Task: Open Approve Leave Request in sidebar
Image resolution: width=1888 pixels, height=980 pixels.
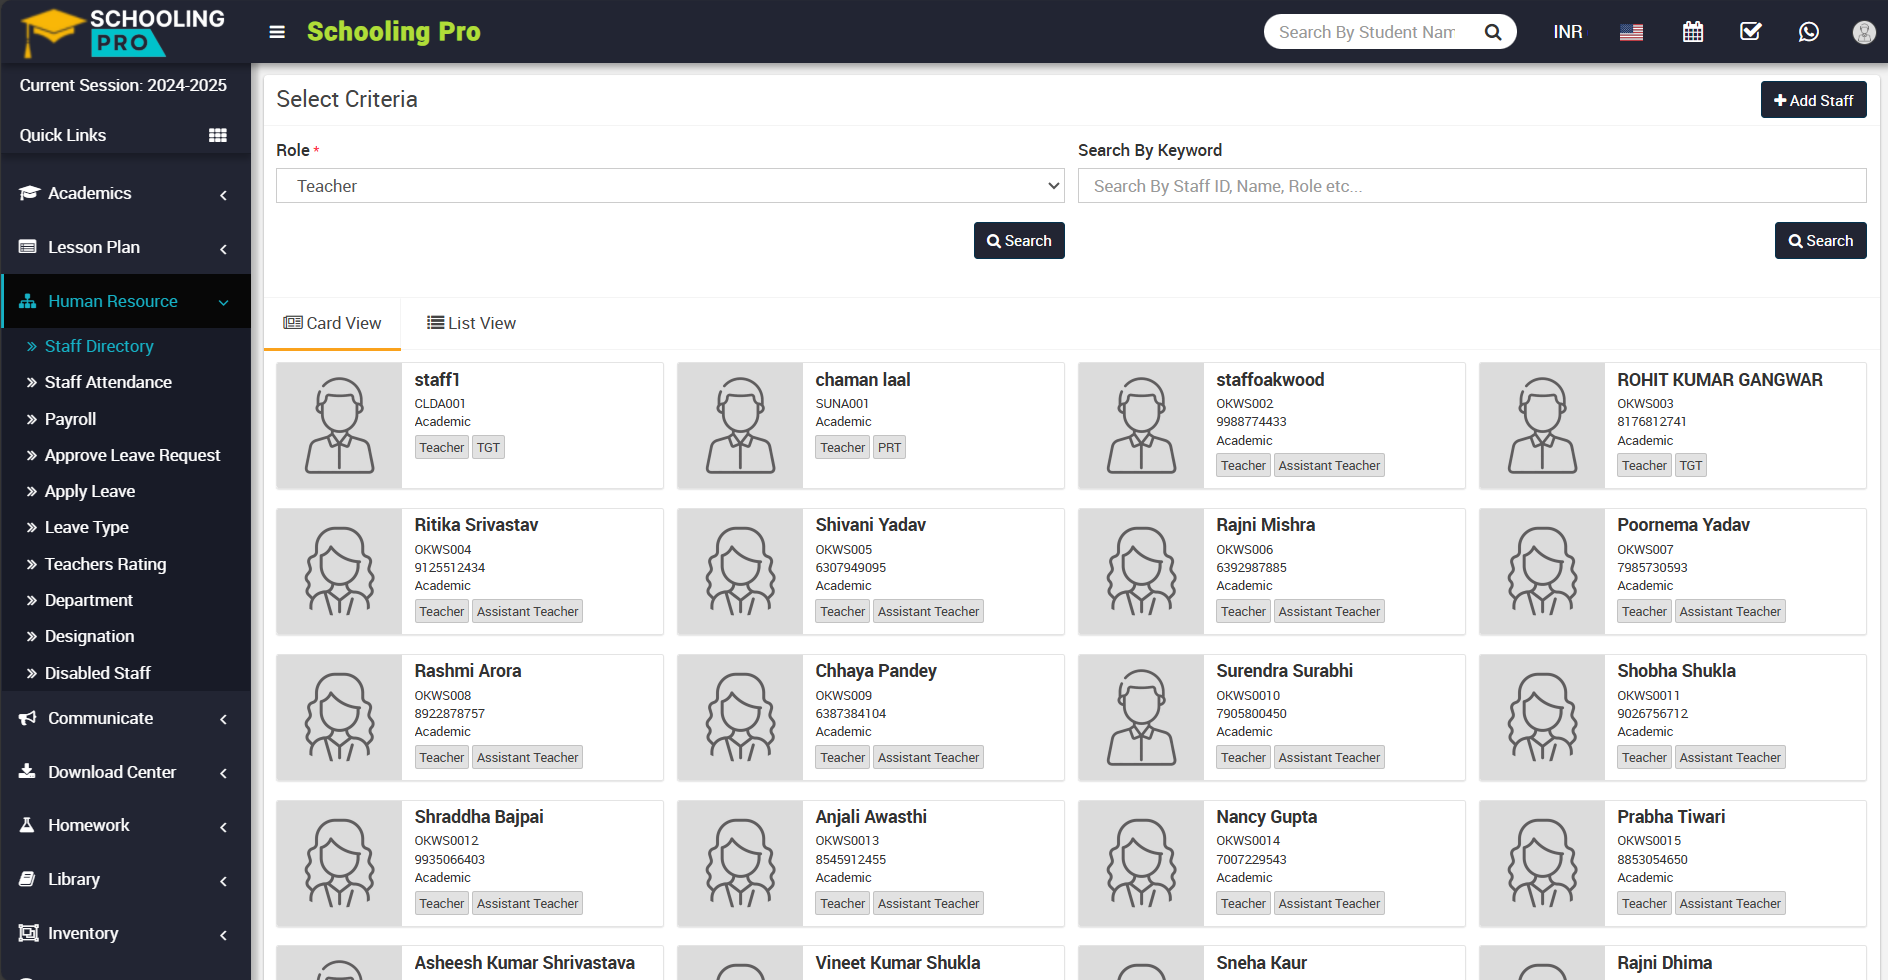Action: tap(132, 455)
